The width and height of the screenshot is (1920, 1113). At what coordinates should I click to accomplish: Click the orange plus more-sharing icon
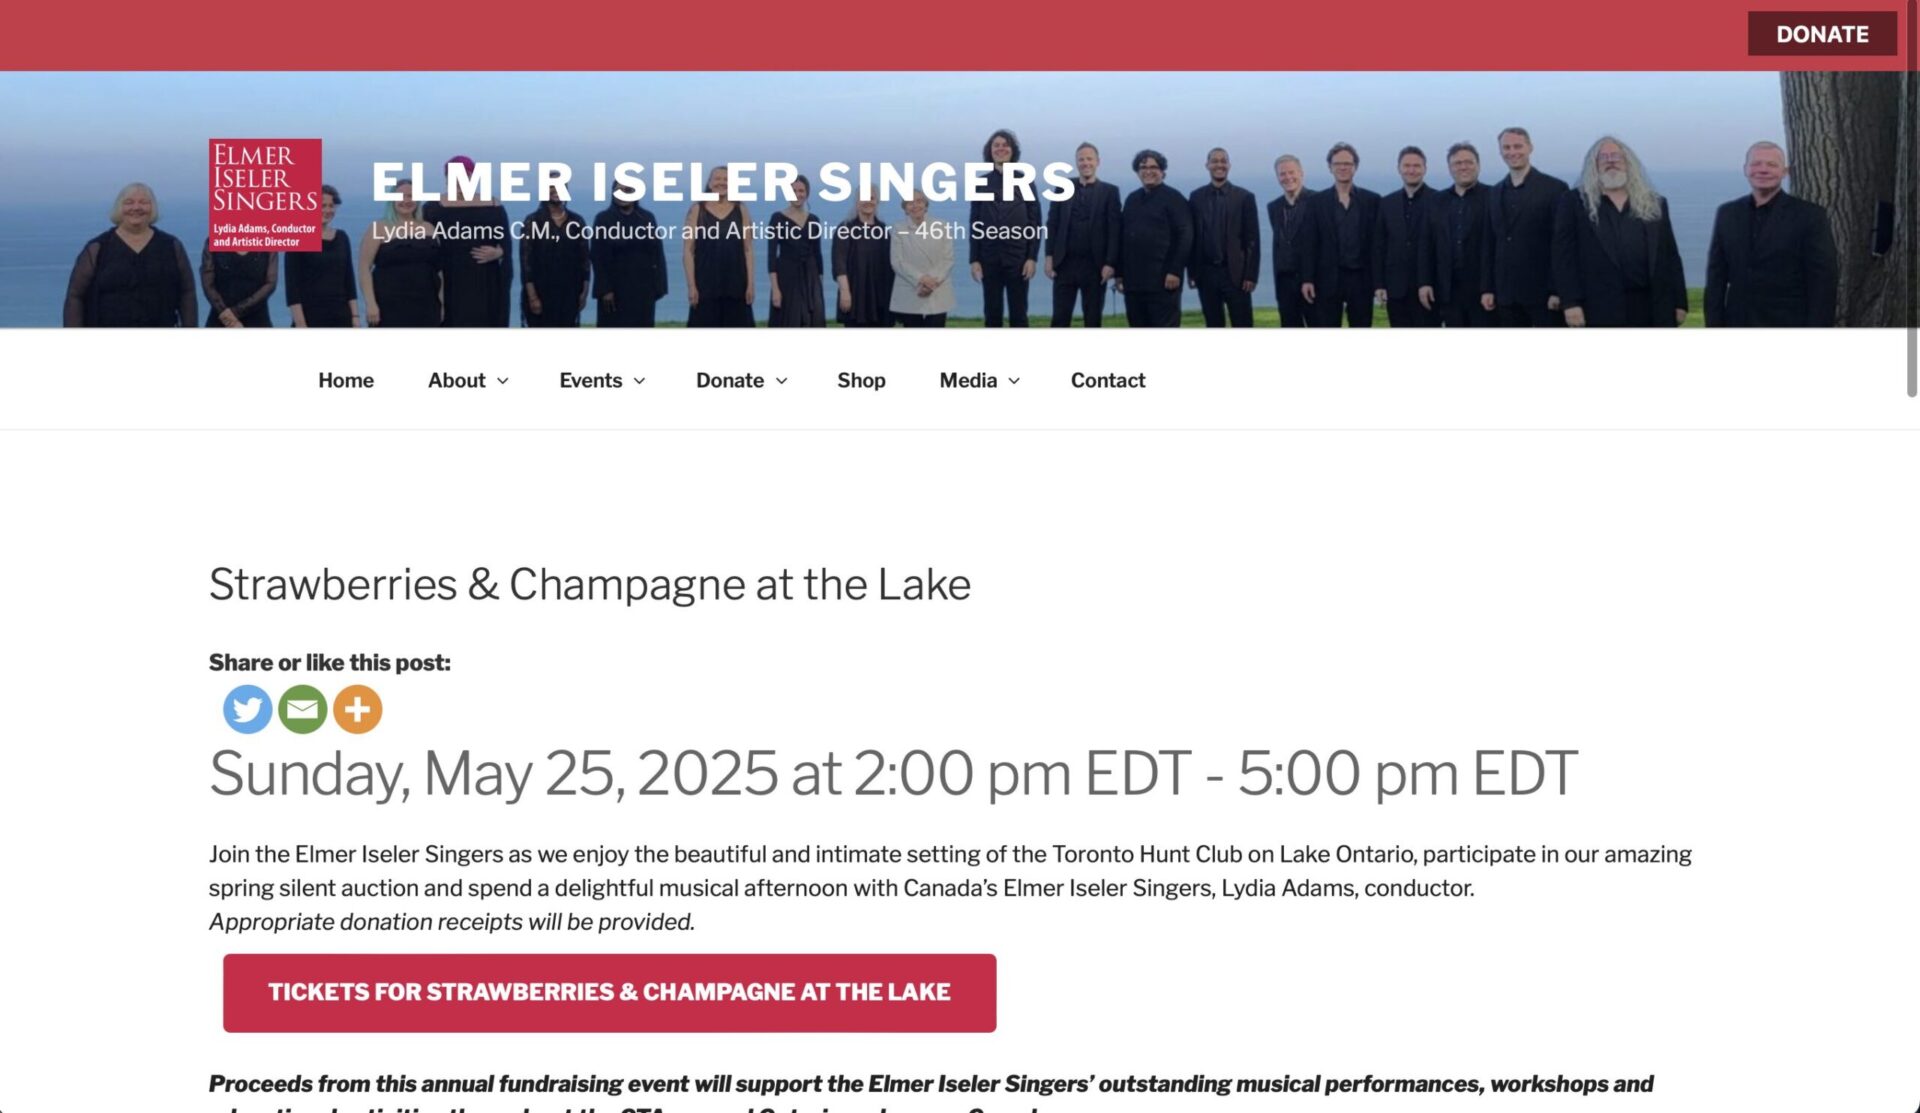(357, 709)
